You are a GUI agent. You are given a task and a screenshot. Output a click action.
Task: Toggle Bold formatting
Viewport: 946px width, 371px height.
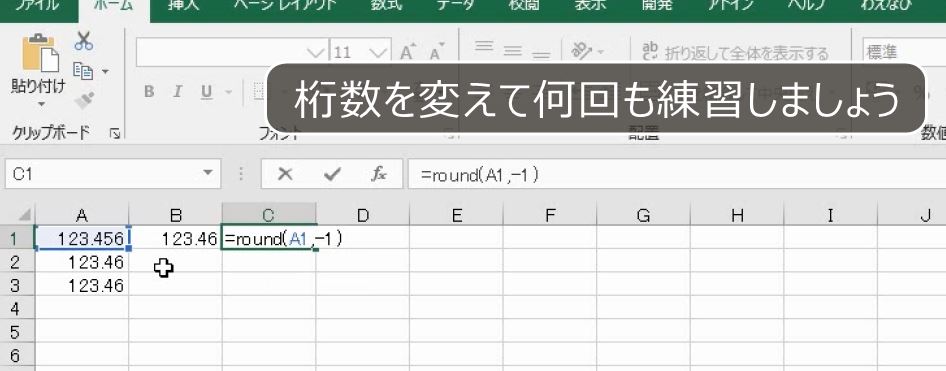pyautogui.click(x=148, y=92)
